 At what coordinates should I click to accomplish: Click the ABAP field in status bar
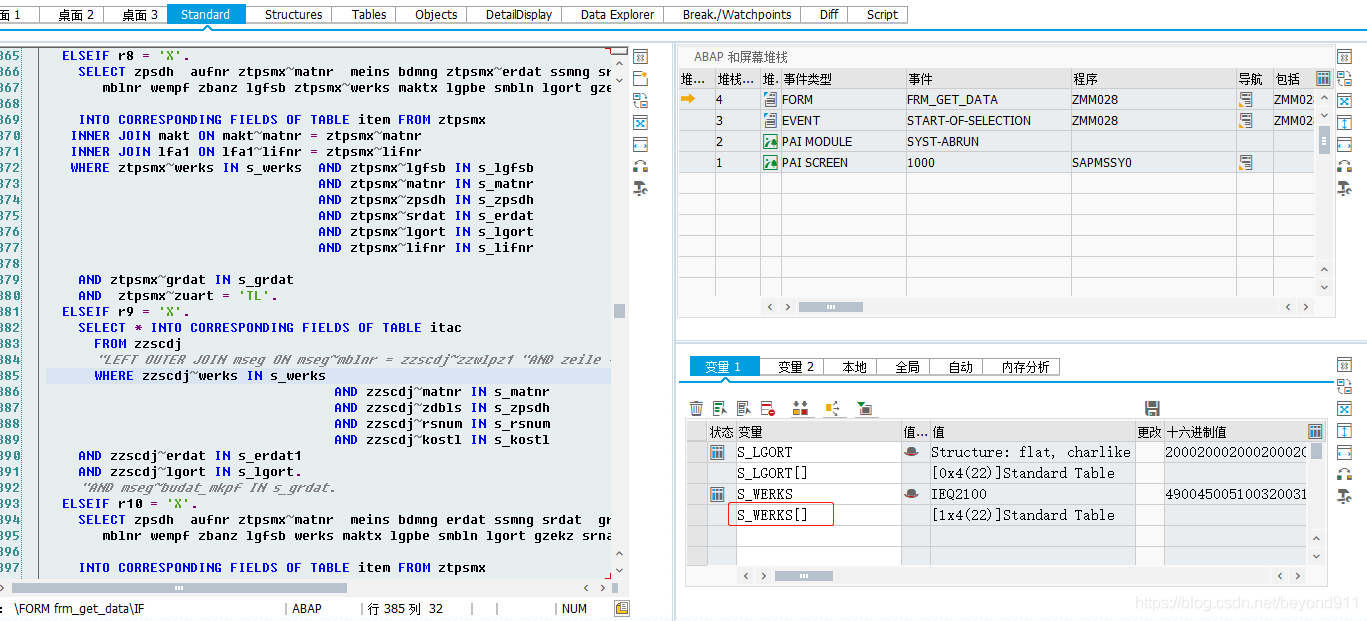307,608
